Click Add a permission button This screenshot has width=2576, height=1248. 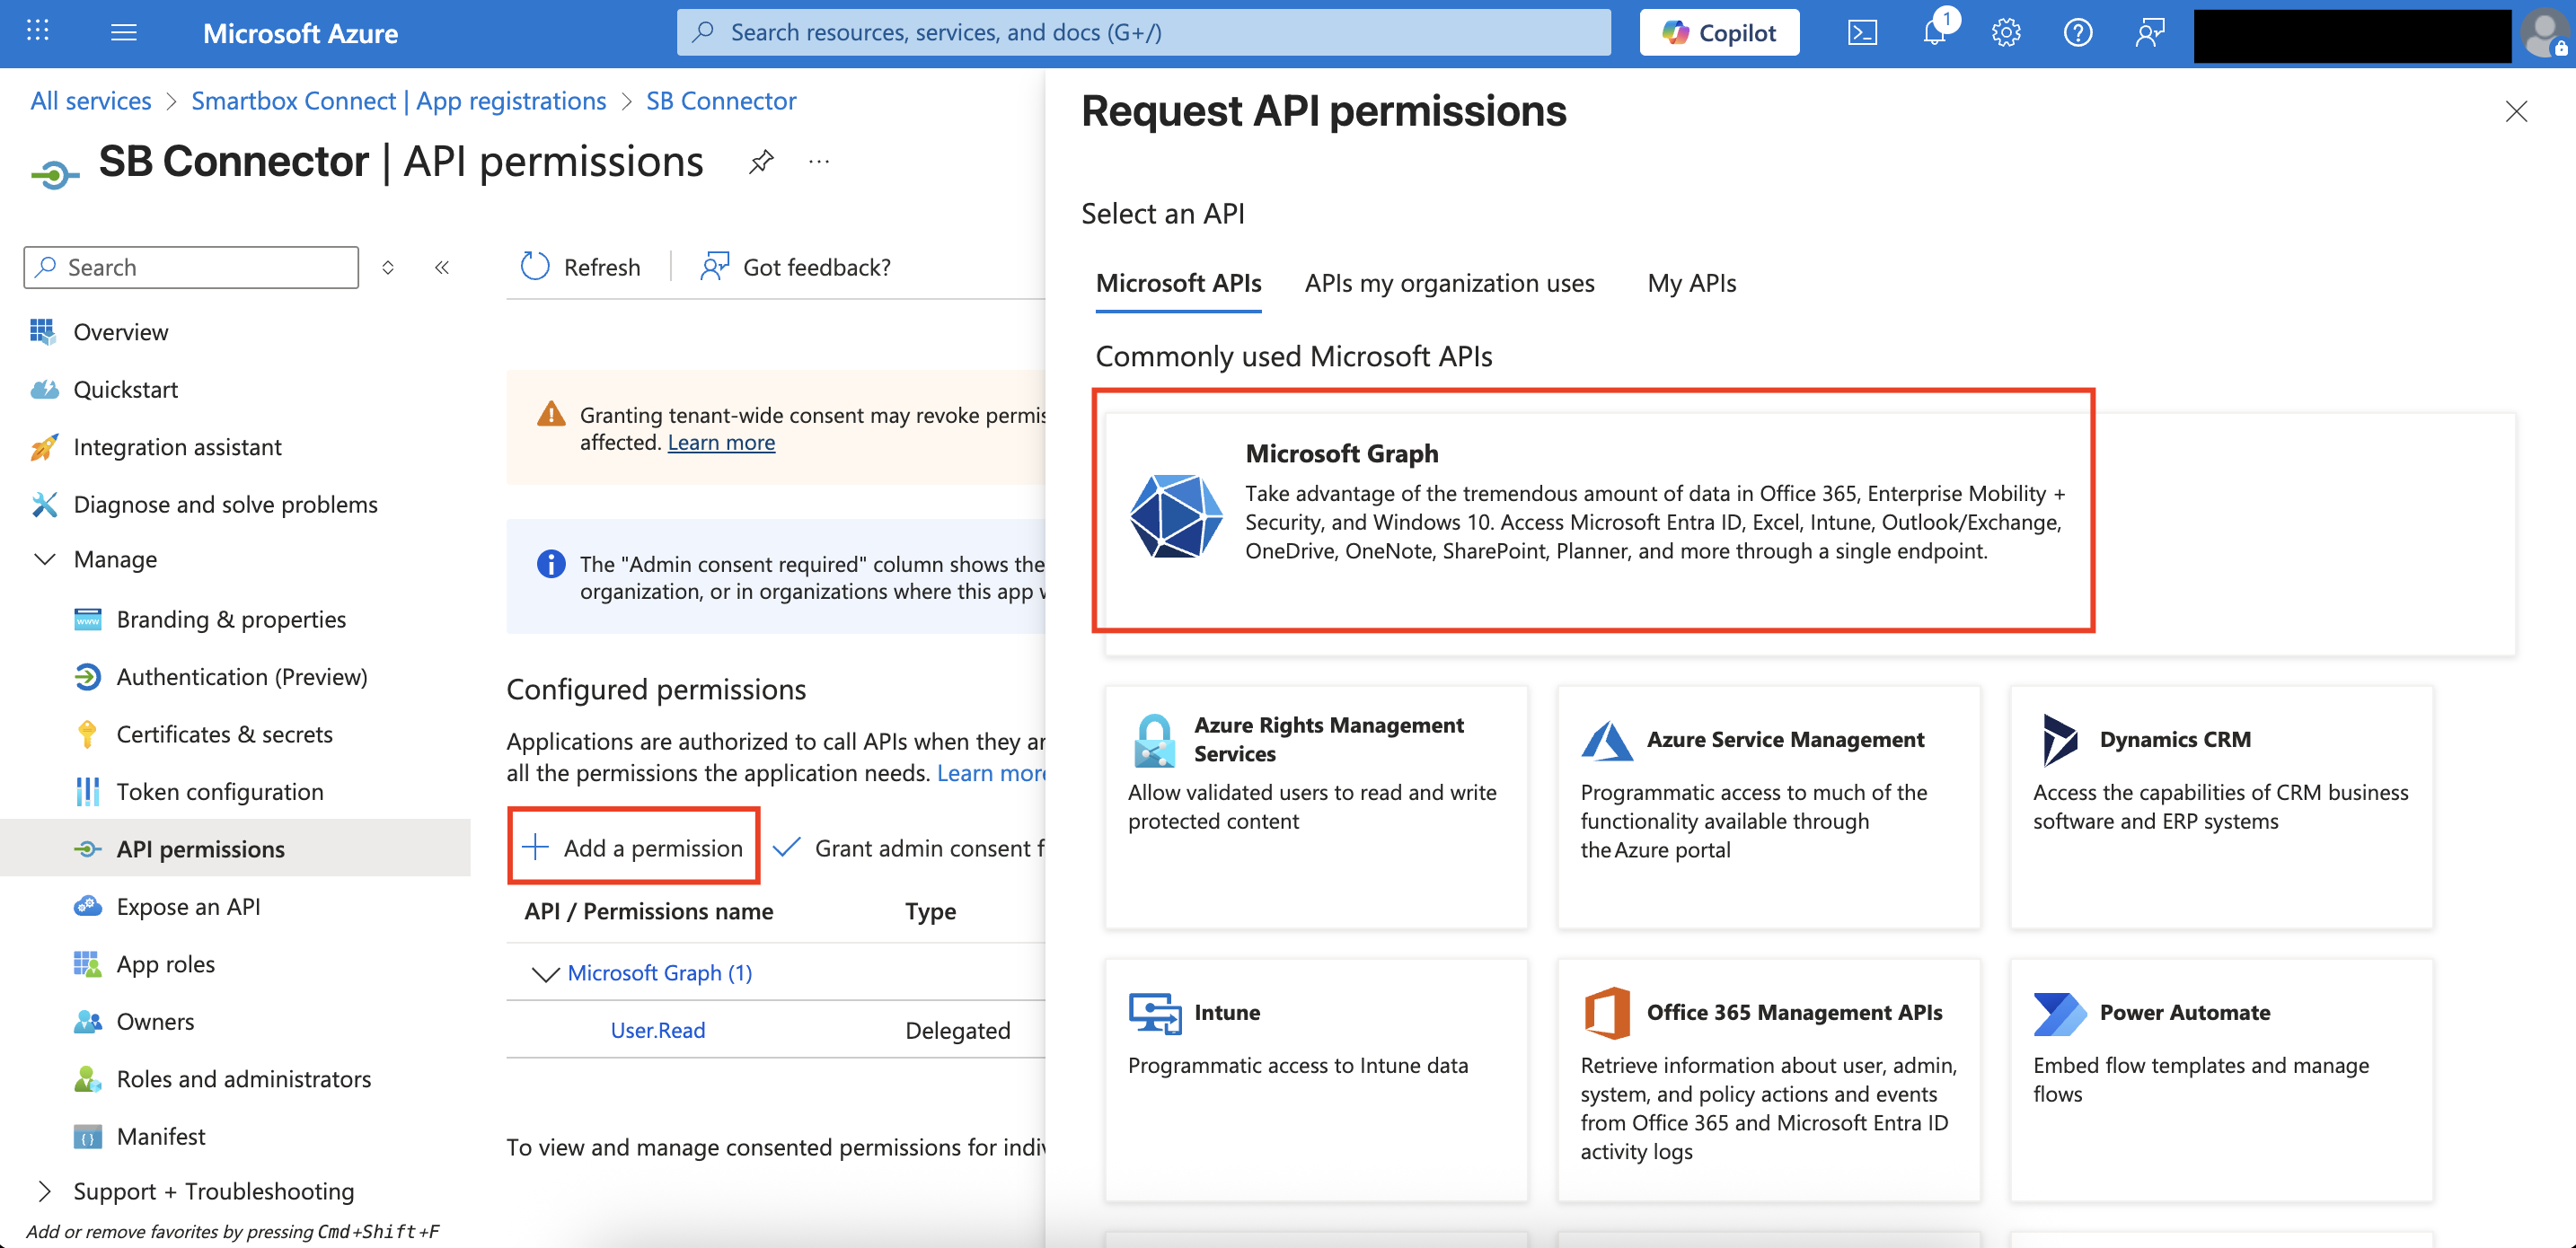coord(634,847)
